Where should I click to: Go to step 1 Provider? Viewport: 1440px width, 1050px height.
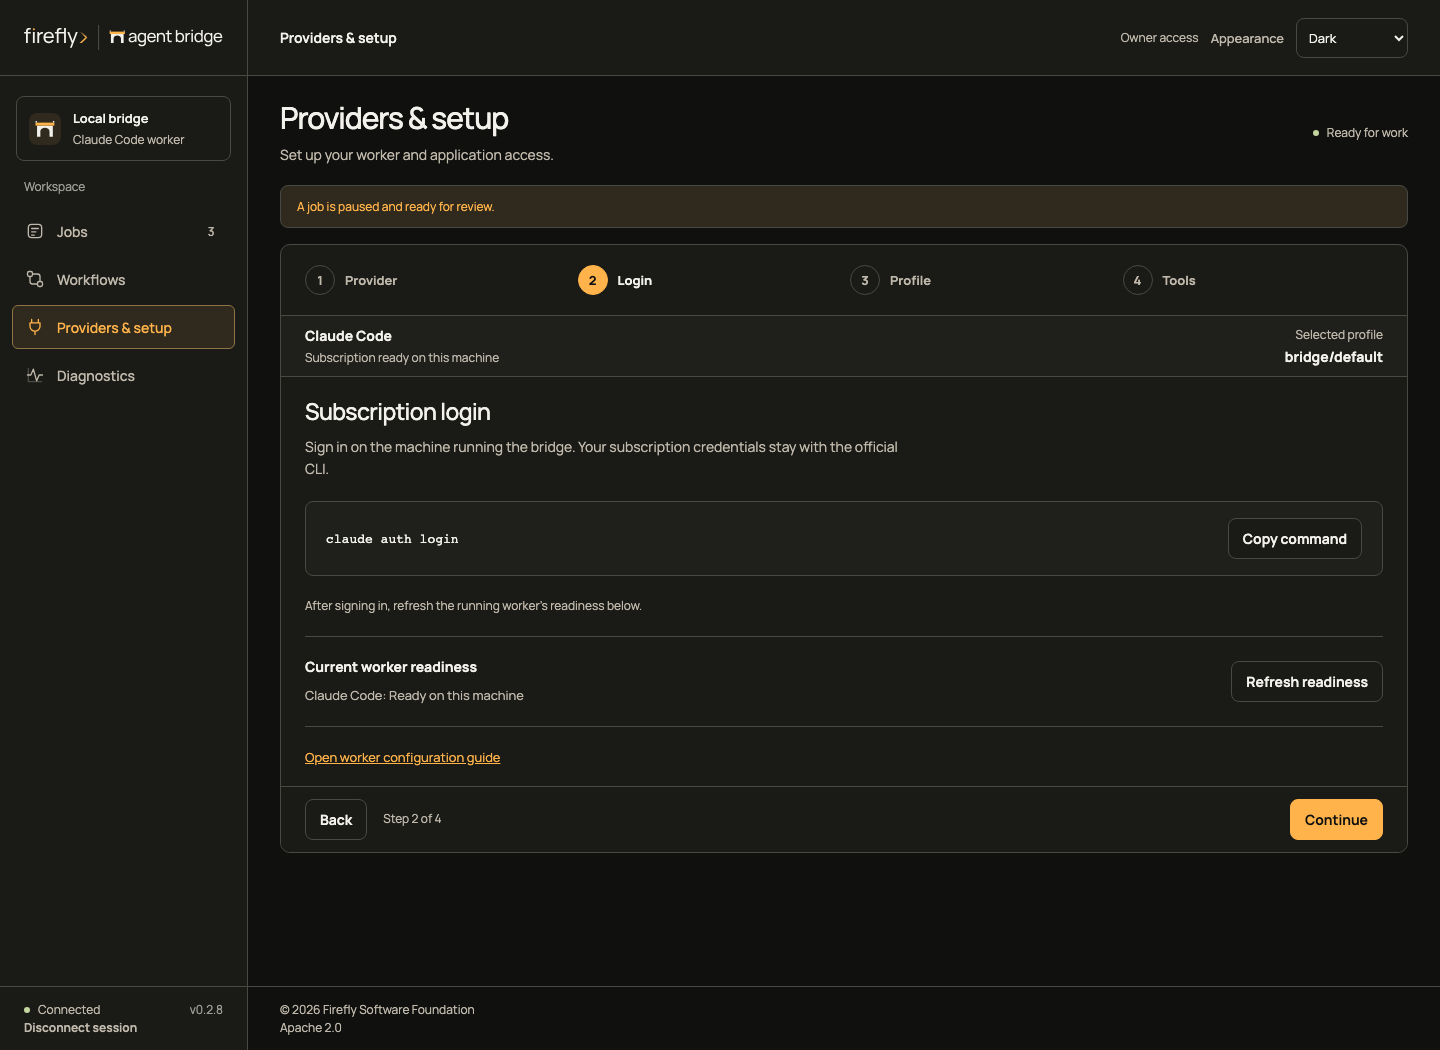pyautogui.click(x=351, y=280)
